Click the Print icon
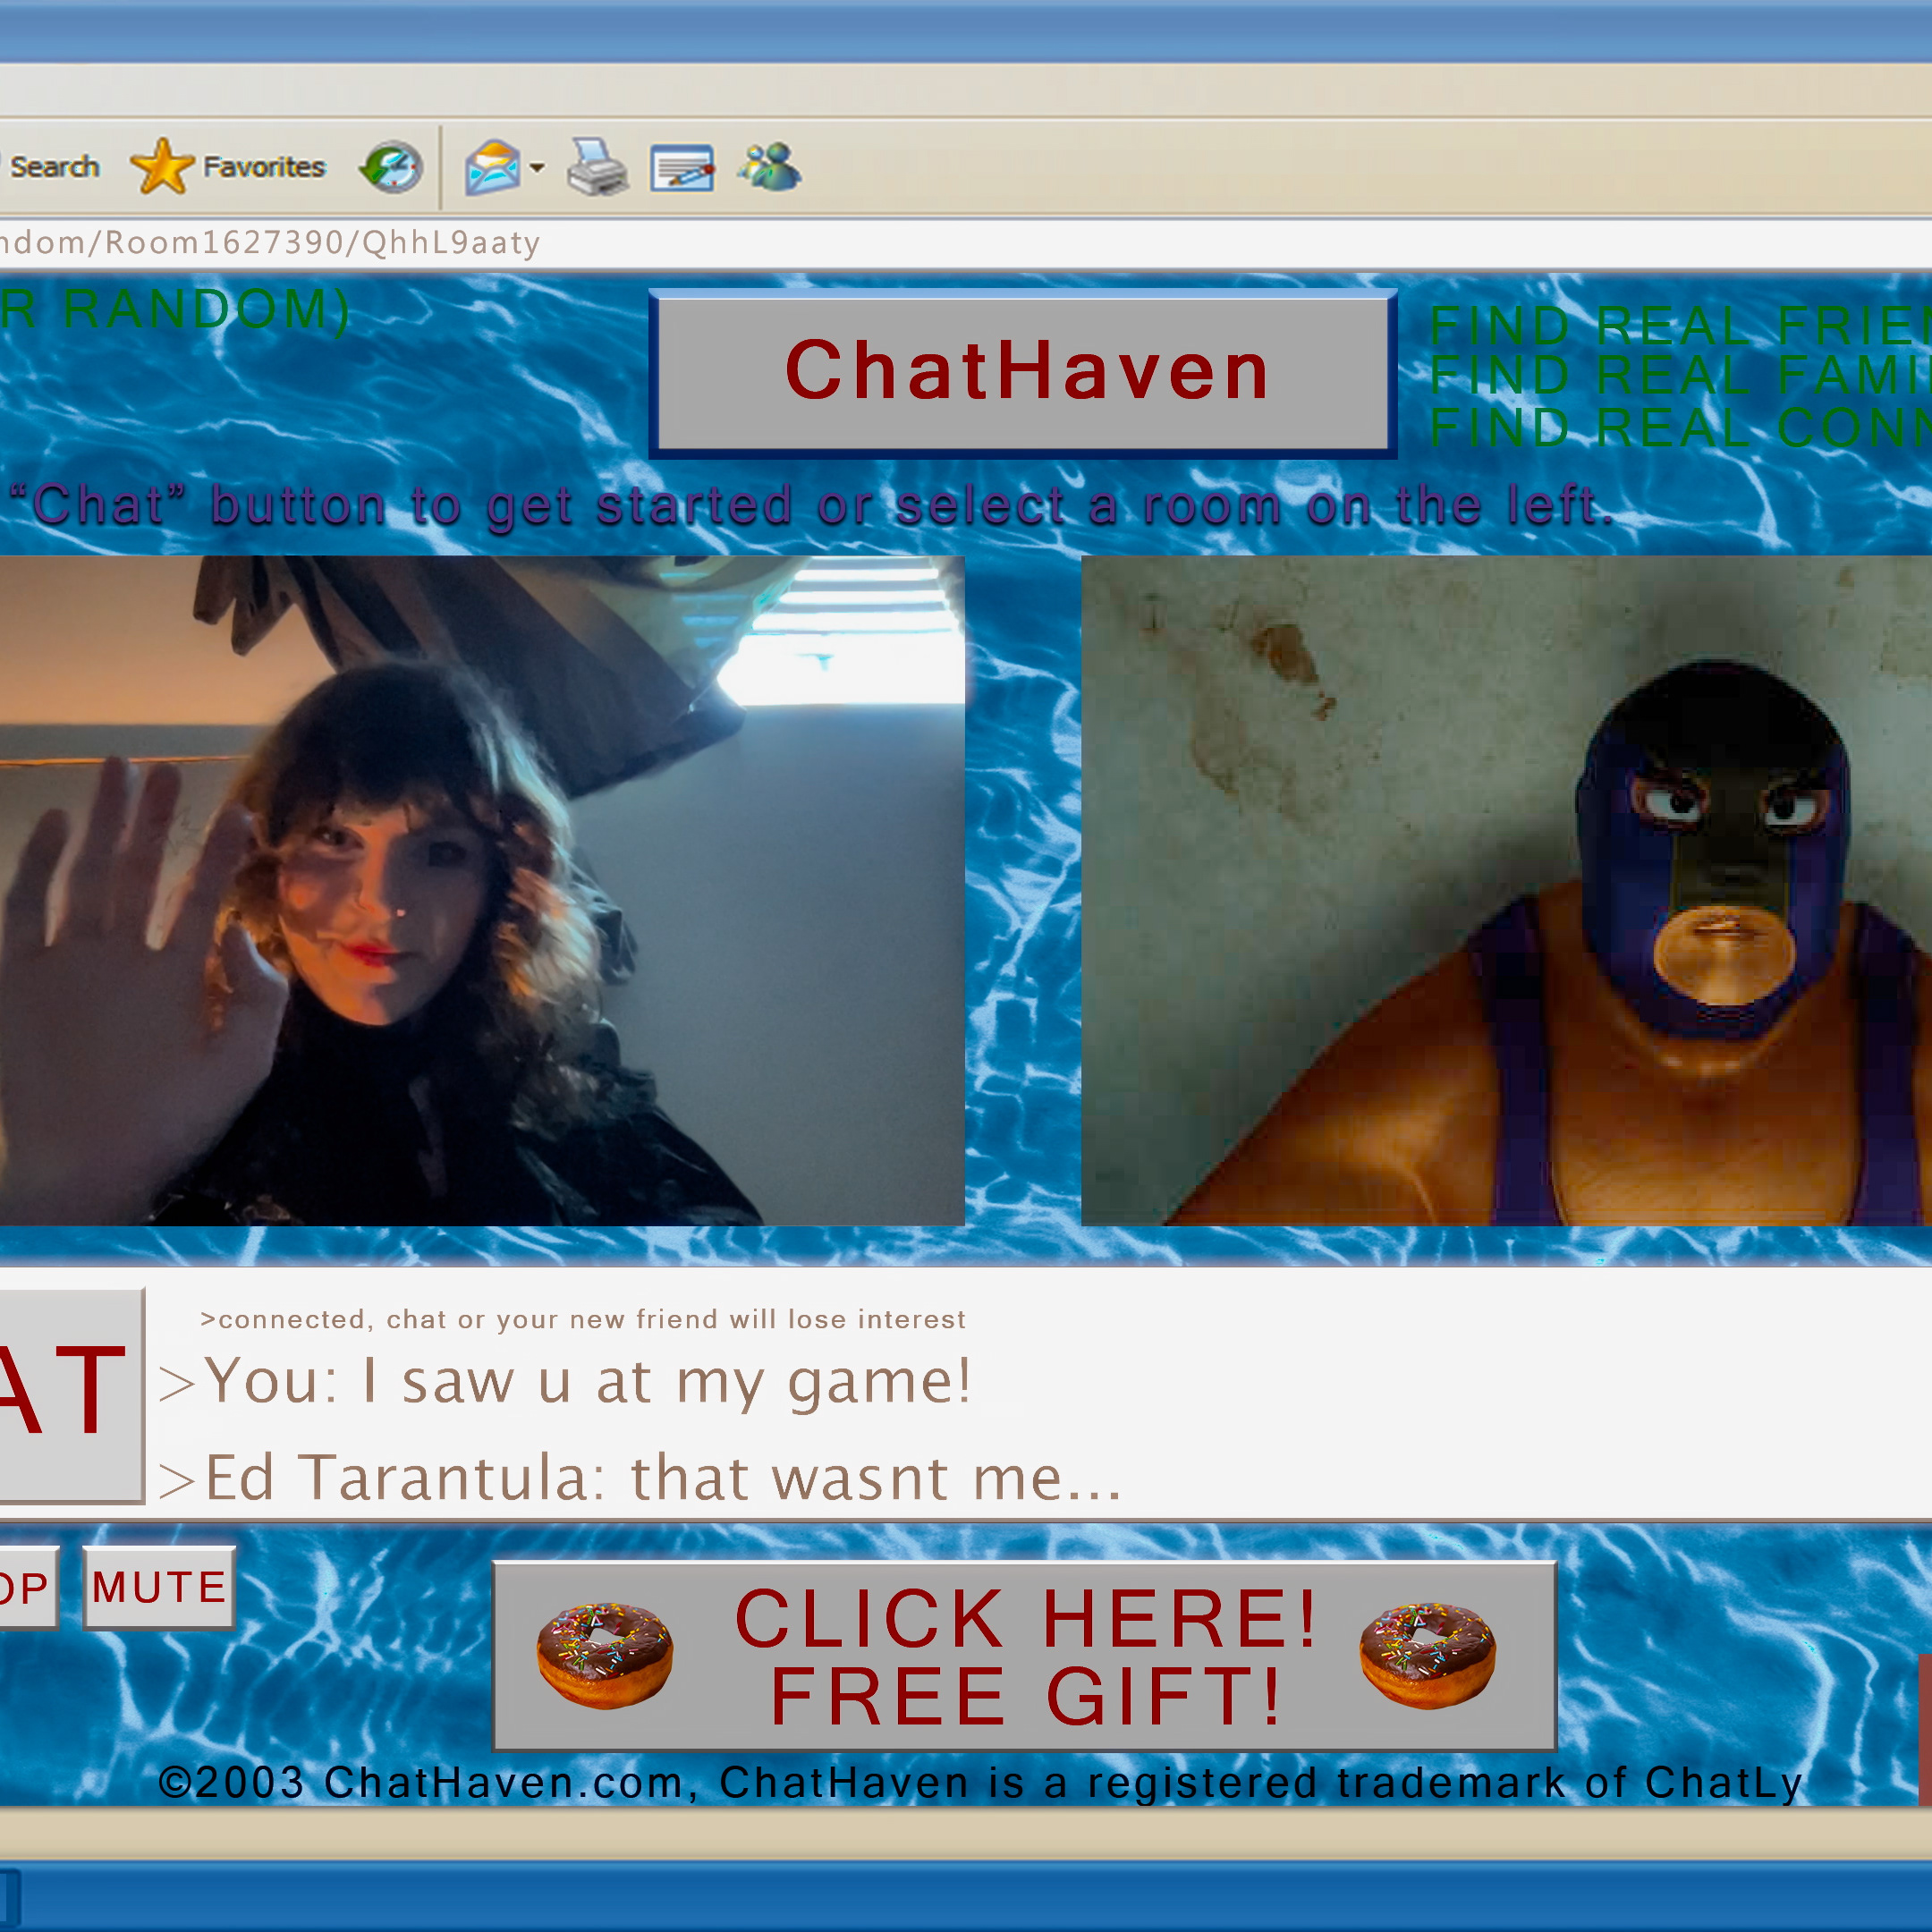Image resolution: width=1932 pixels, height=1932 pixels. (597, 167)
